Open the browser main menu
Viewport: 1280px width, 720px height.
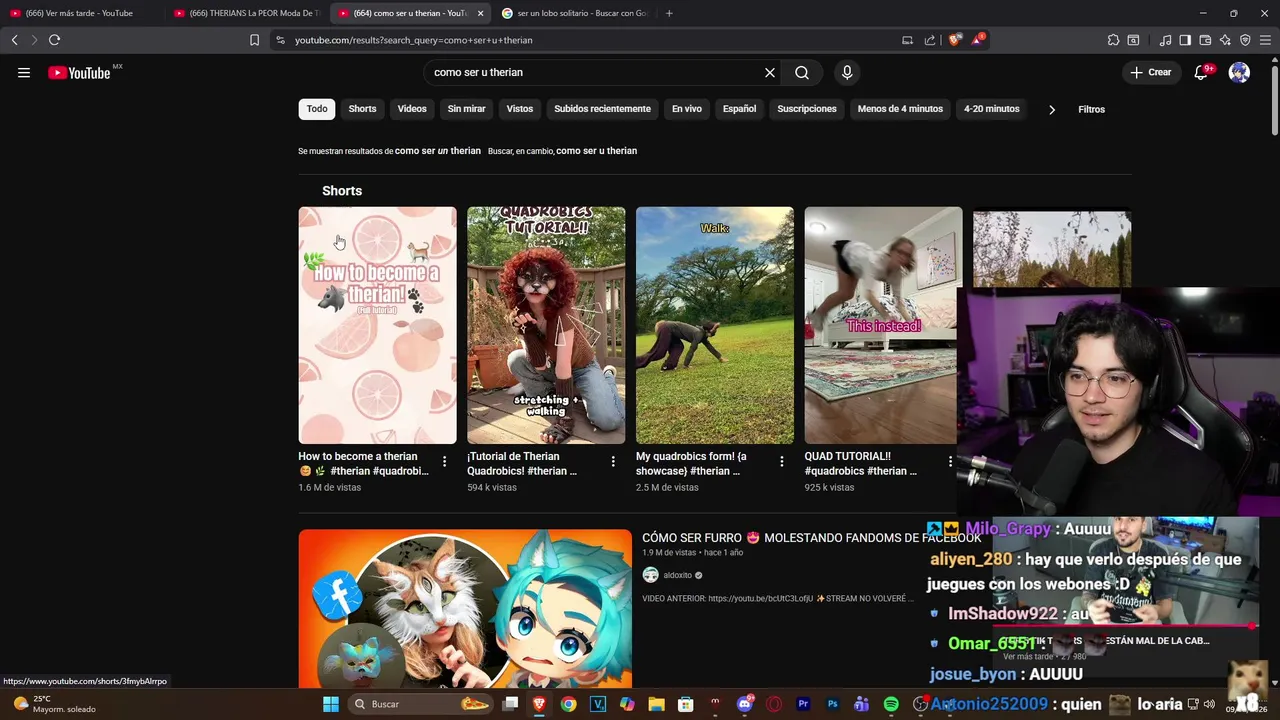coord(1265,40)
